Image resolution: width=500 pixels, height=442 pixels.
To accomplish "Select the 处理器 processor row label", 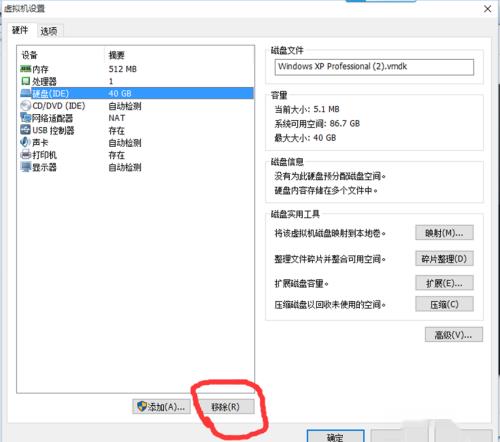I will (44, 81).
